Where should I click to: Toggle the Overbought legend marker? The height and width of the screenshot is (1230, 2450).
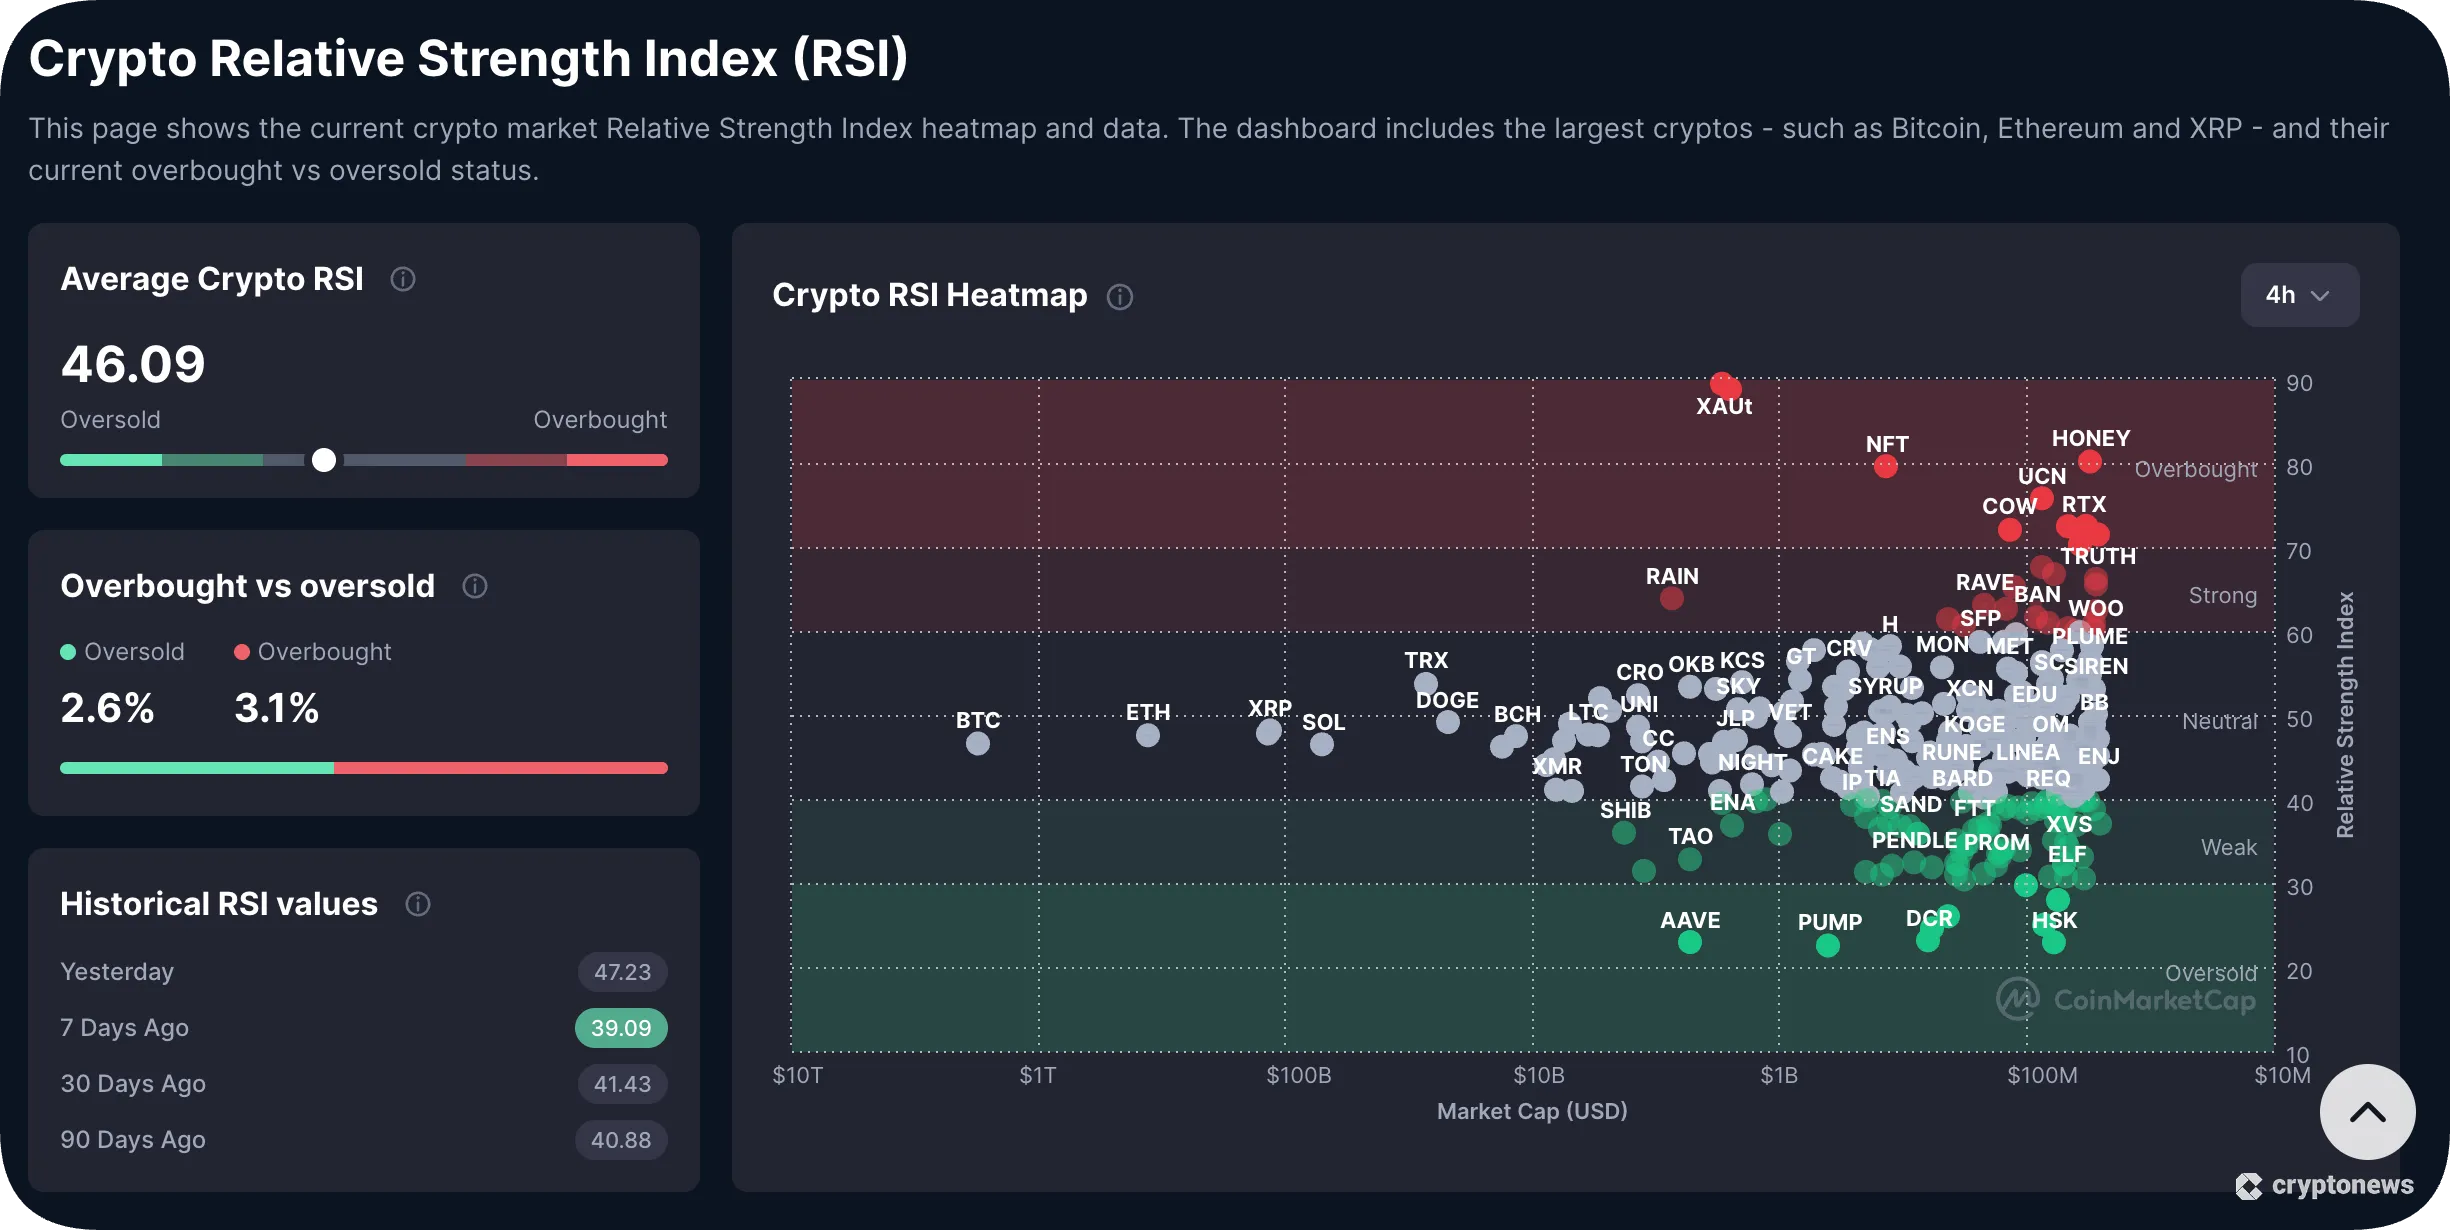(241, 651)
